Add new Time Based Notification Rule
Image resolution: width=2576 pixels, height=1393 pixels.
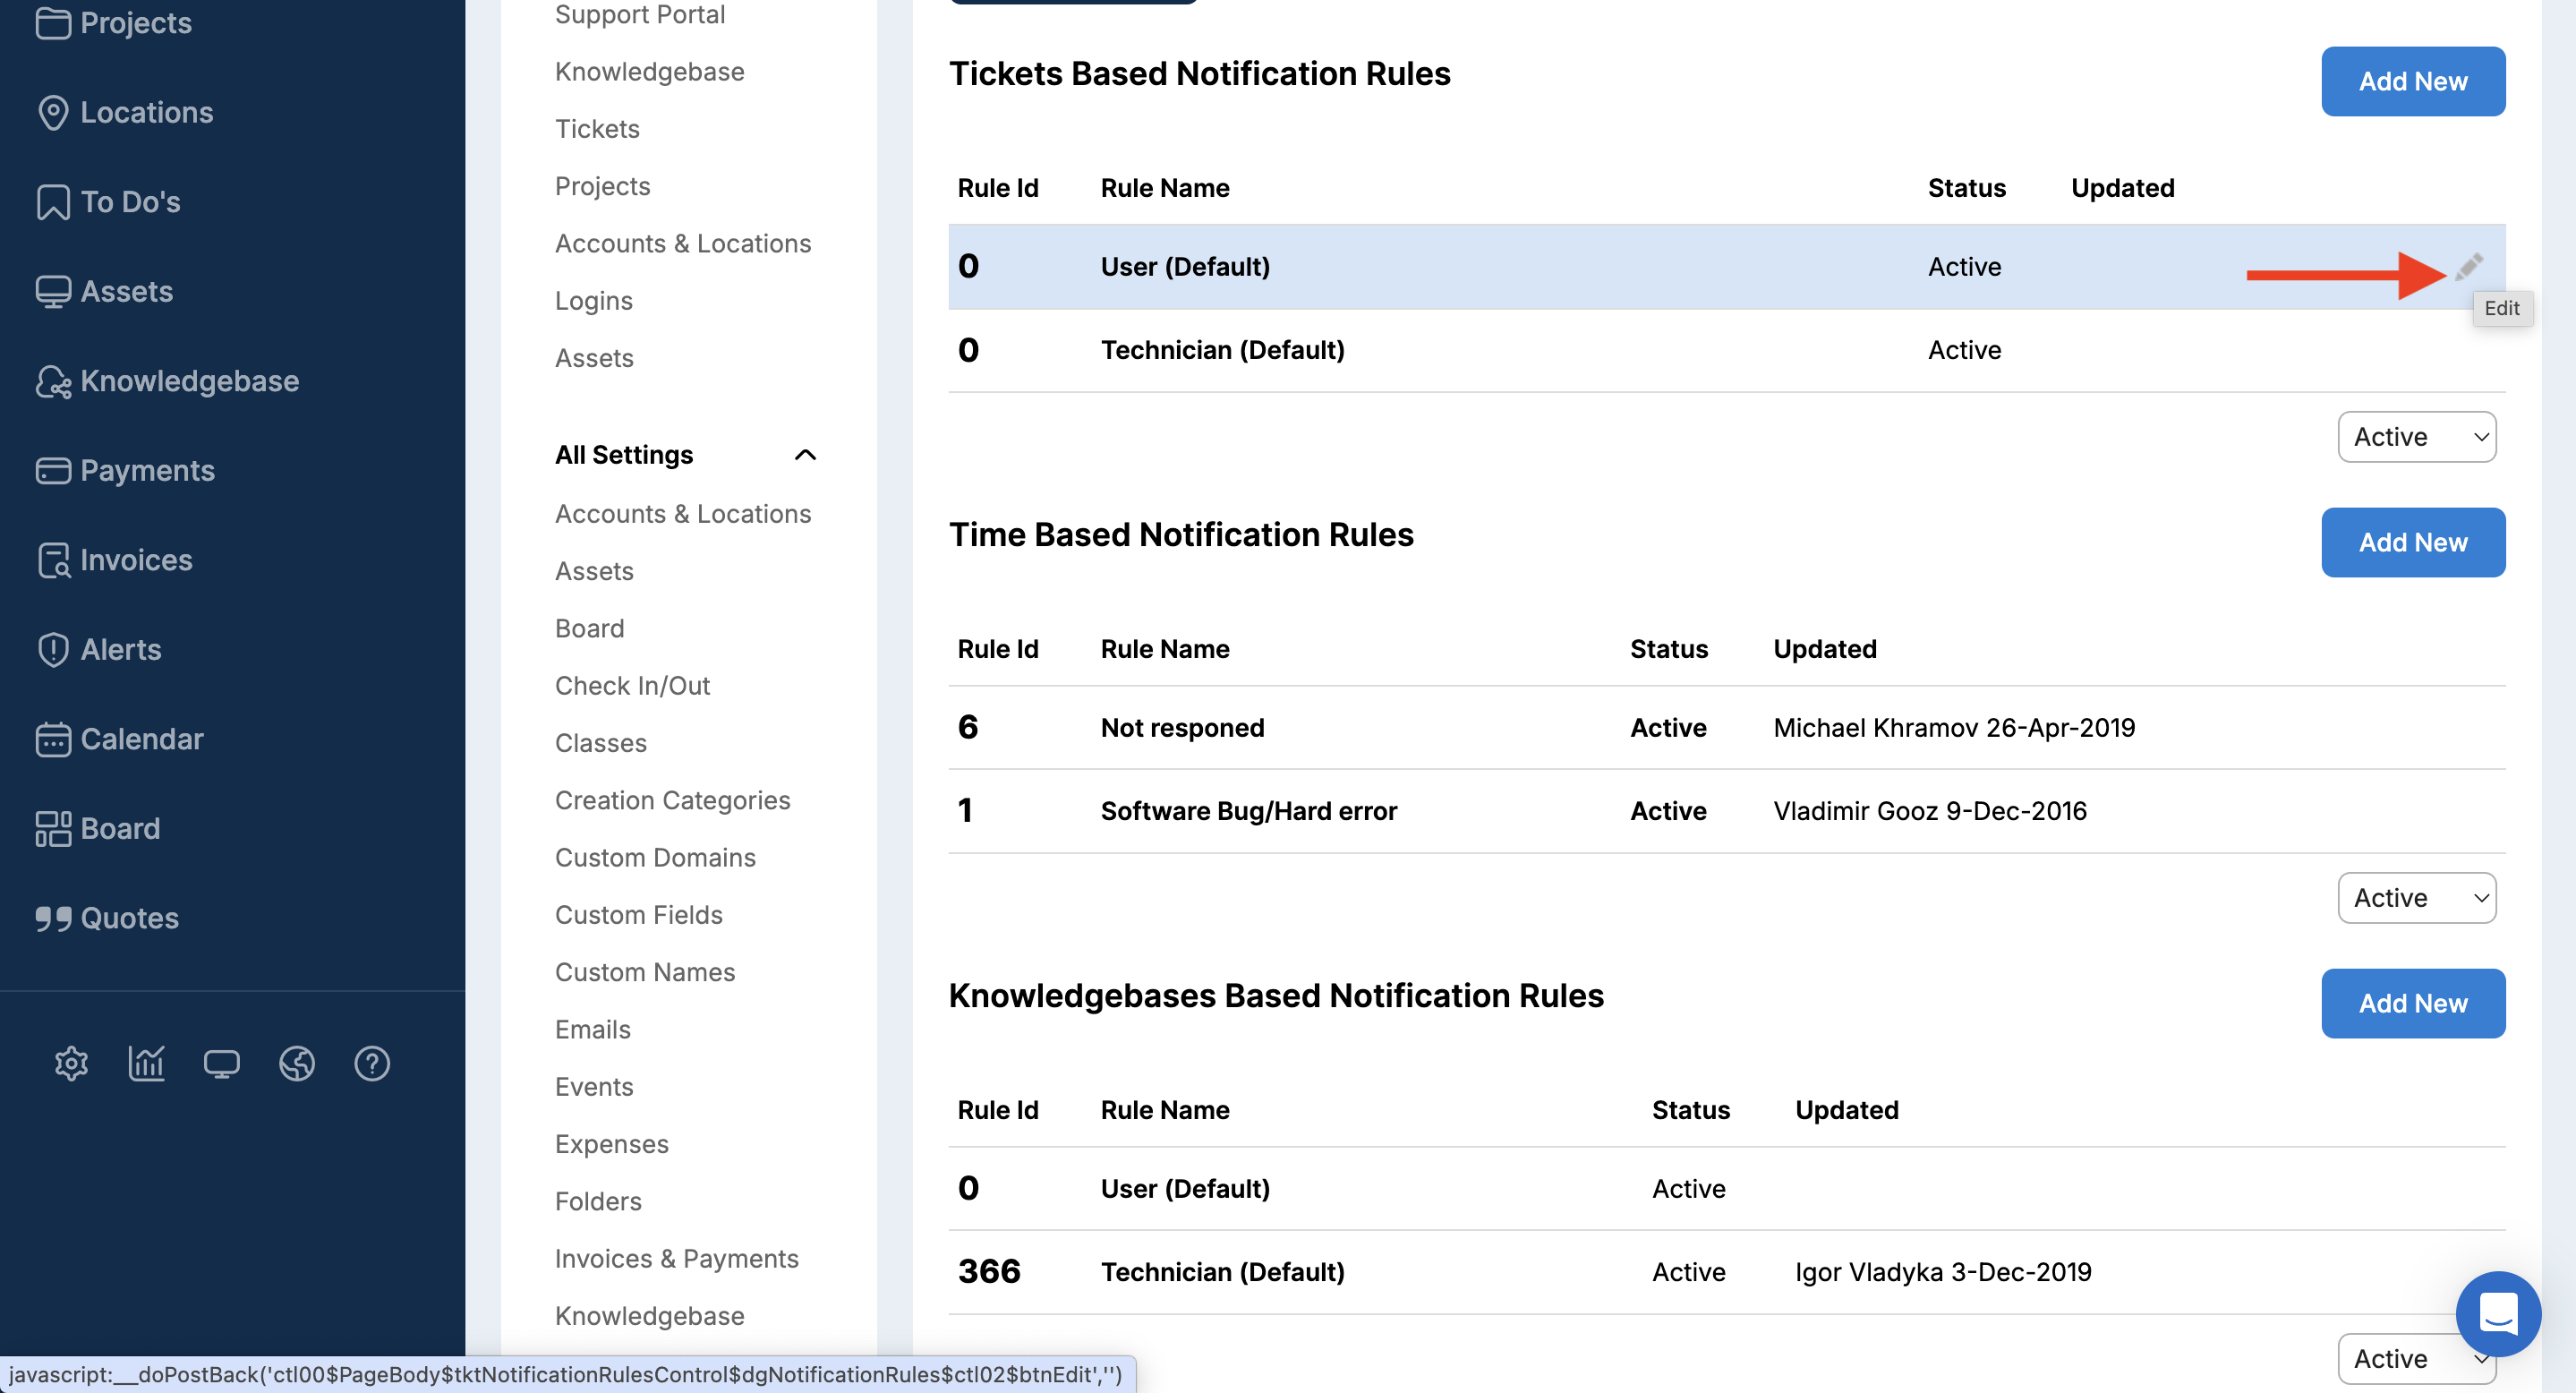pyautogui.click(x=2412, y=542)
